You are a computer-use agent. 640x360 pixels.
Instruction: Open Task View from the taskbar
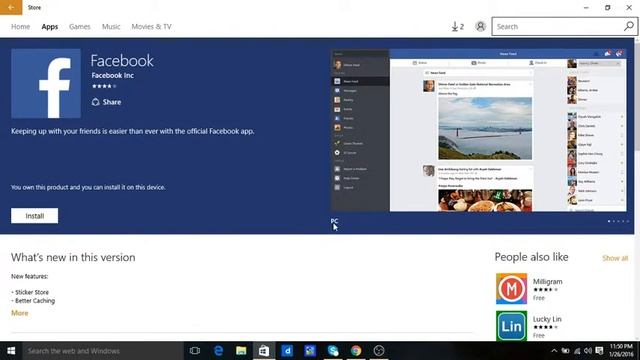(195, 351)
